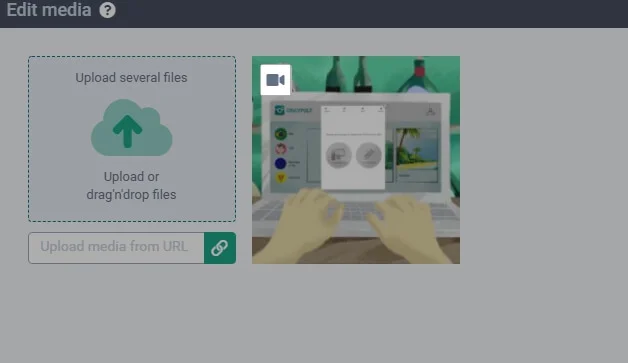Click the user profile icon on the laptop screen
Image resolution: width=628 pixels, height=363 pixels.
click(x=431, y=111)
